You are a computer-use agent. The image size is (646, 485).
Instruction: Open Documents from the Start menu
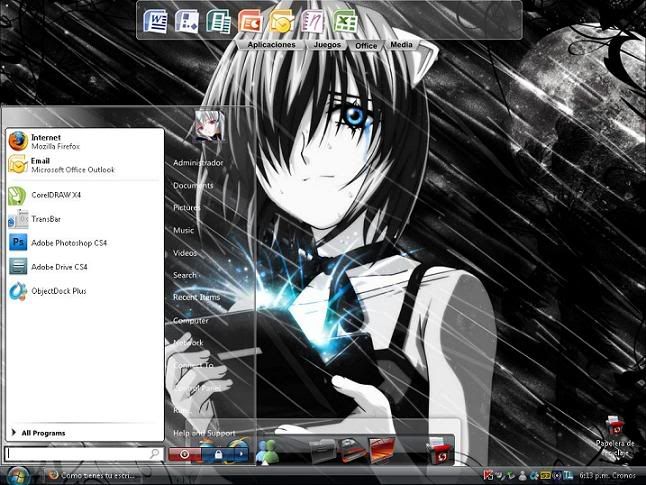click(193, 185)
